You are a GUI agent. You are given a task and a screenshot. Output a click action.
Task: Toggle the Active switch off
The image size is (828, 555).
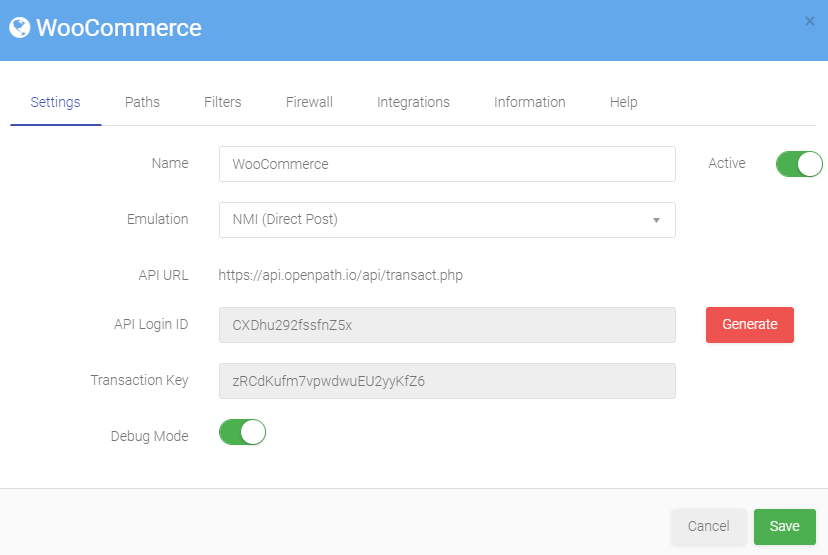(799, 164)
